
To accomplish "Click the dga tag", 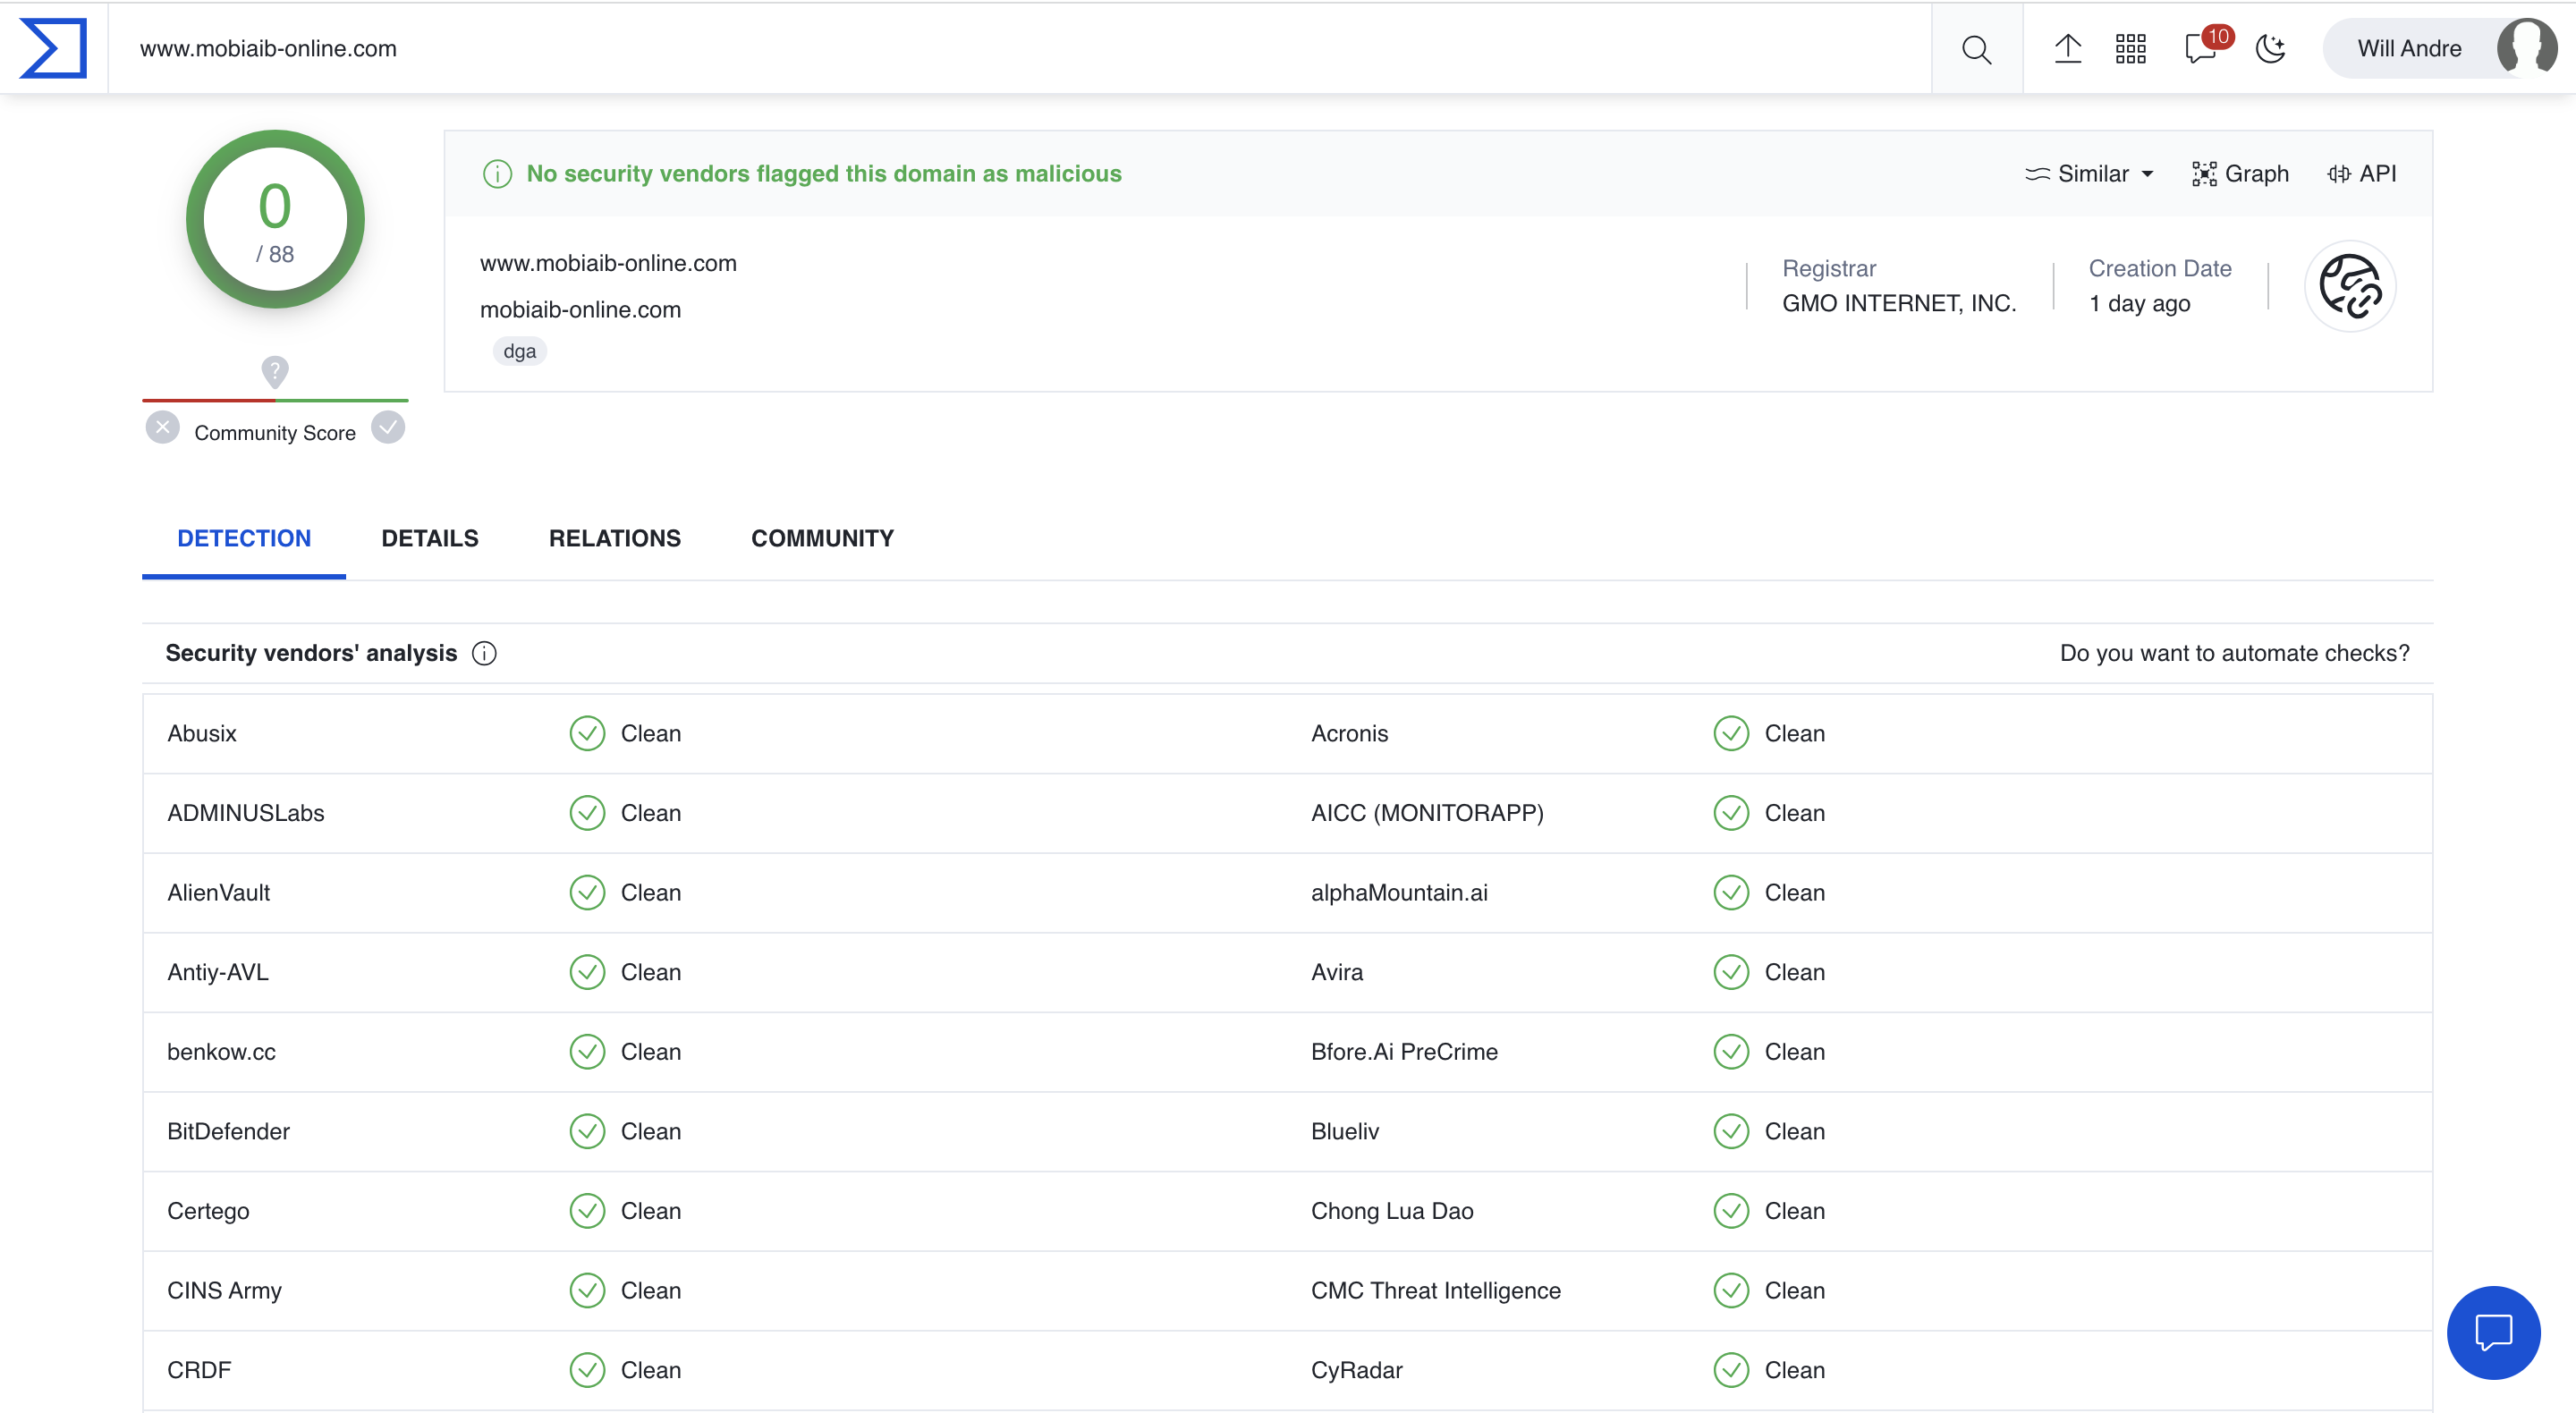I will [x=519, y=351].
